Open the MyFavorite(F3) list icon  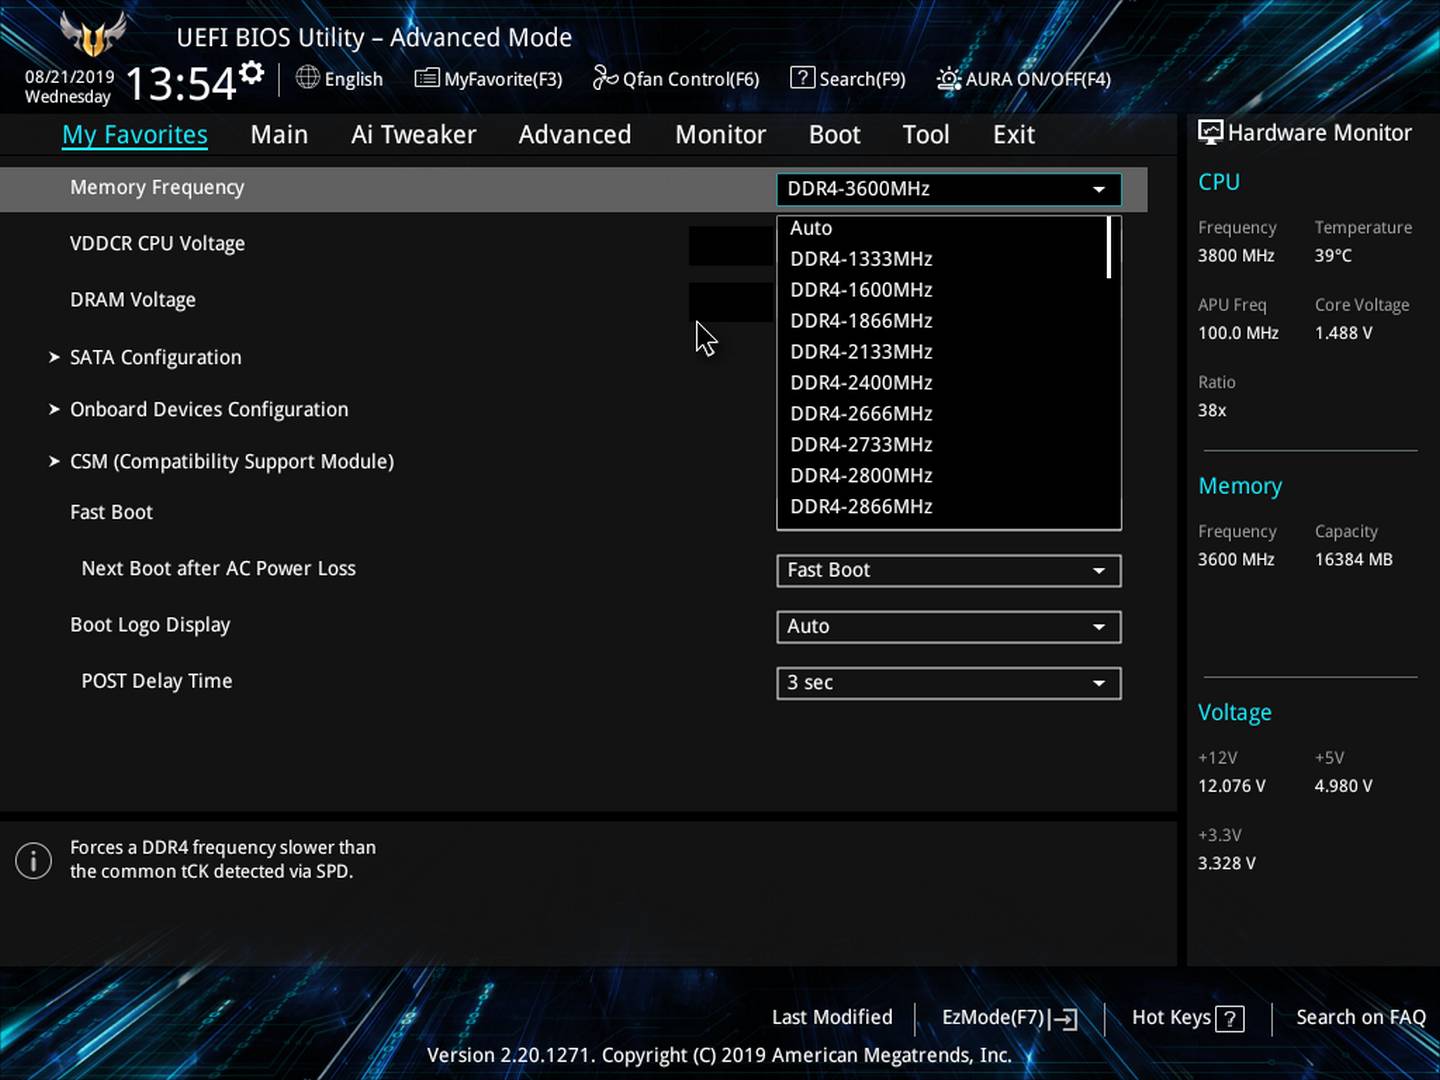click(x=427, y=78)
